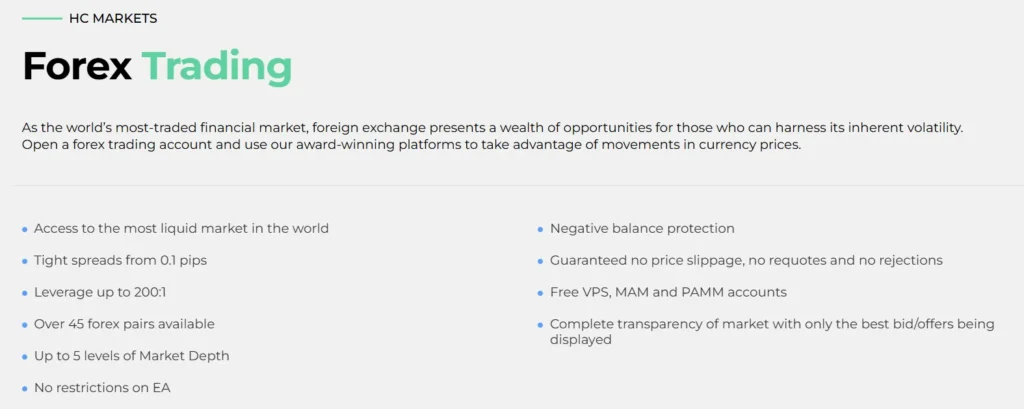This screenshot has width=1024, height=409.
Task: Click the blue bullet before "Negative balance protection"
Action: (541, 230)
